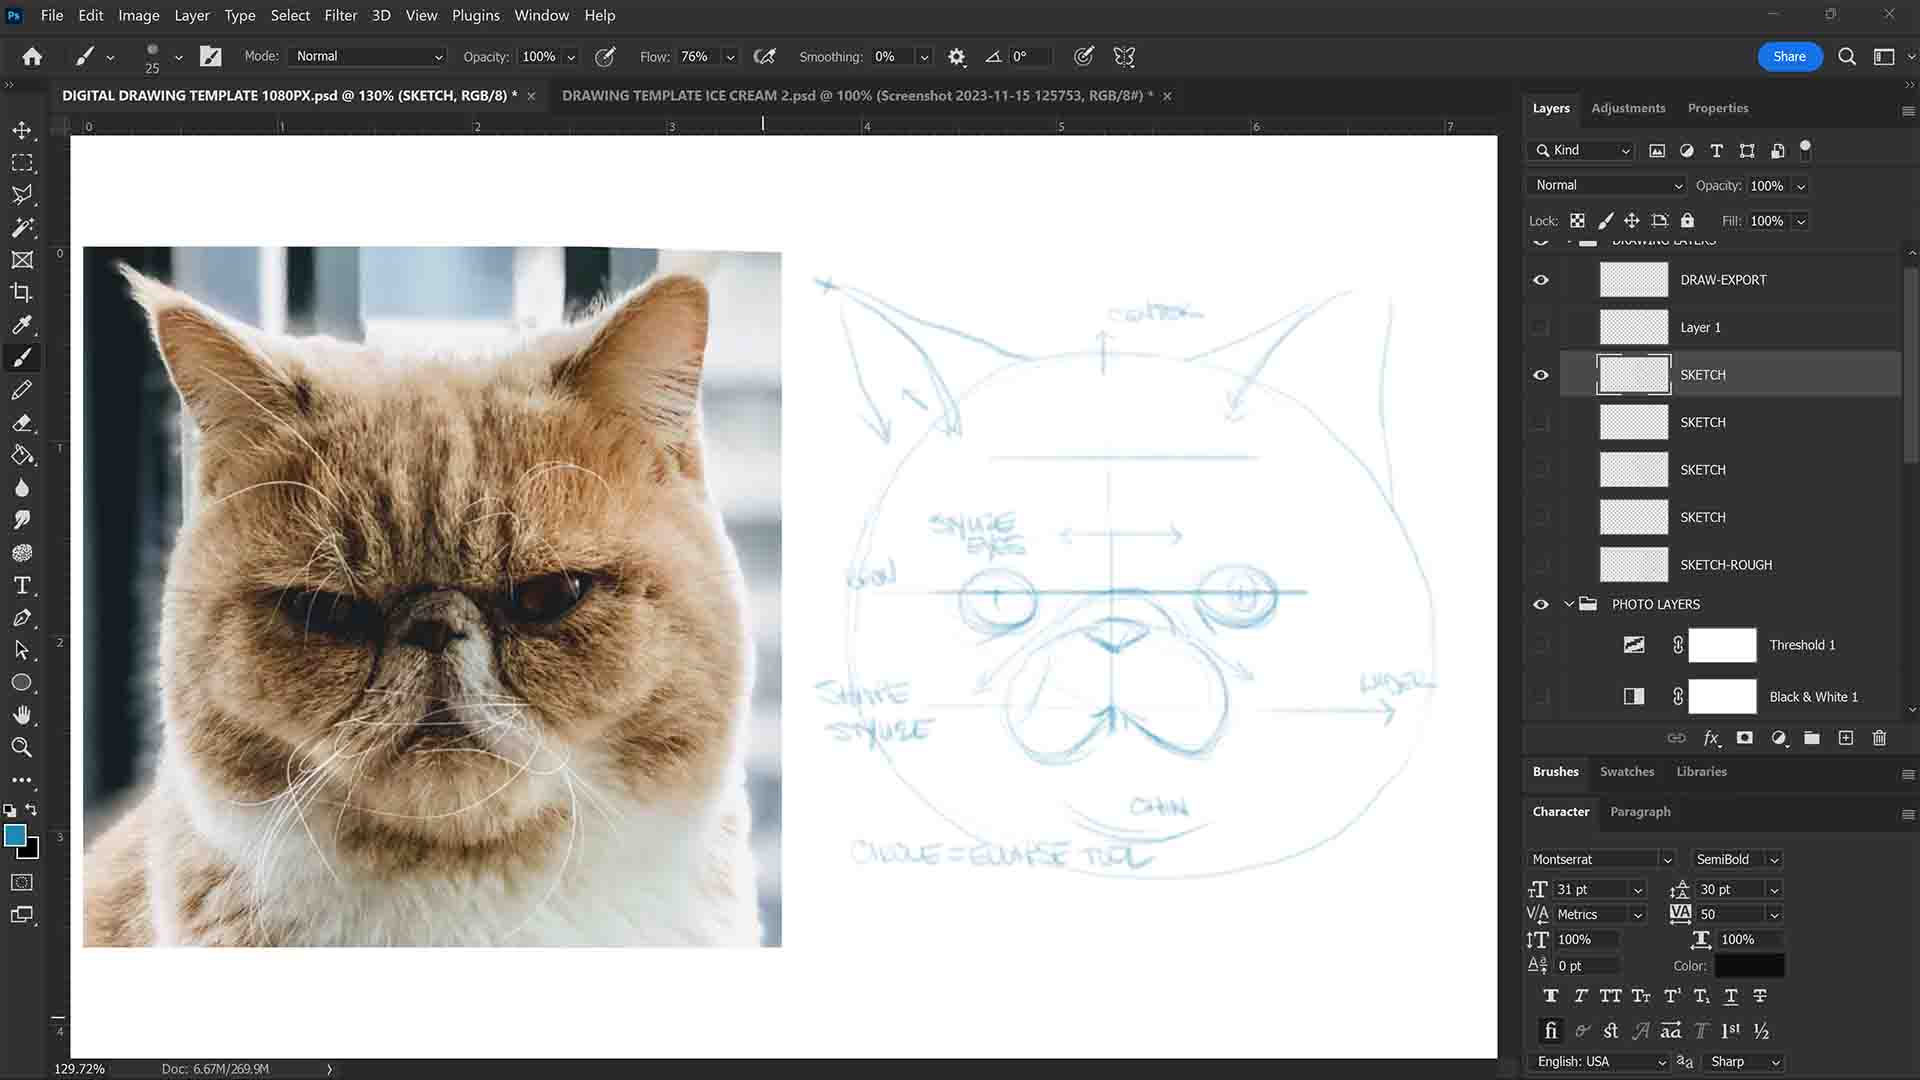This screenshot has width=1920, height=1080.
Task: Select the Smudge tool
Action: (22, 520)
